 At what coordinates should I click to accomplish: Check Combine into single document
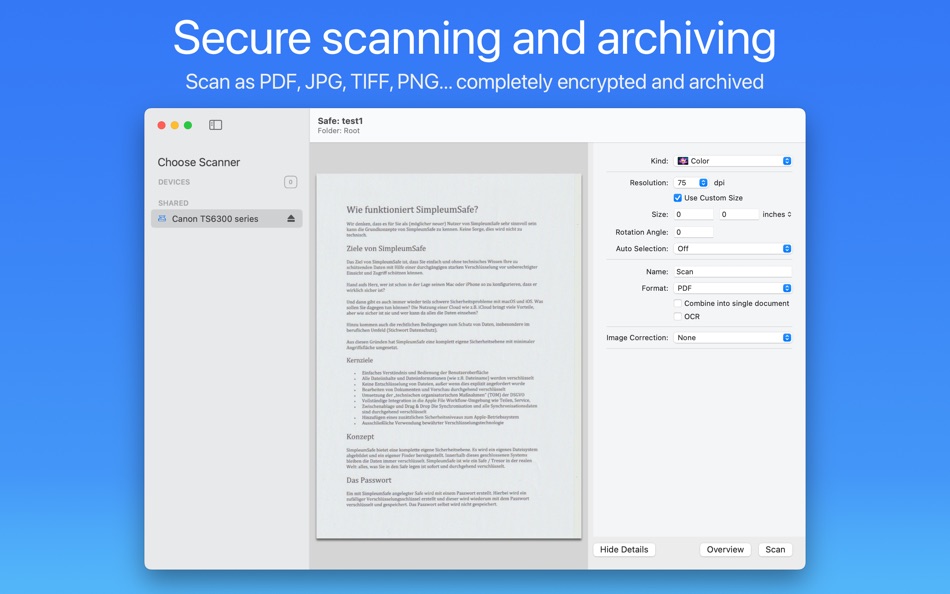click(x=677, y=303)
